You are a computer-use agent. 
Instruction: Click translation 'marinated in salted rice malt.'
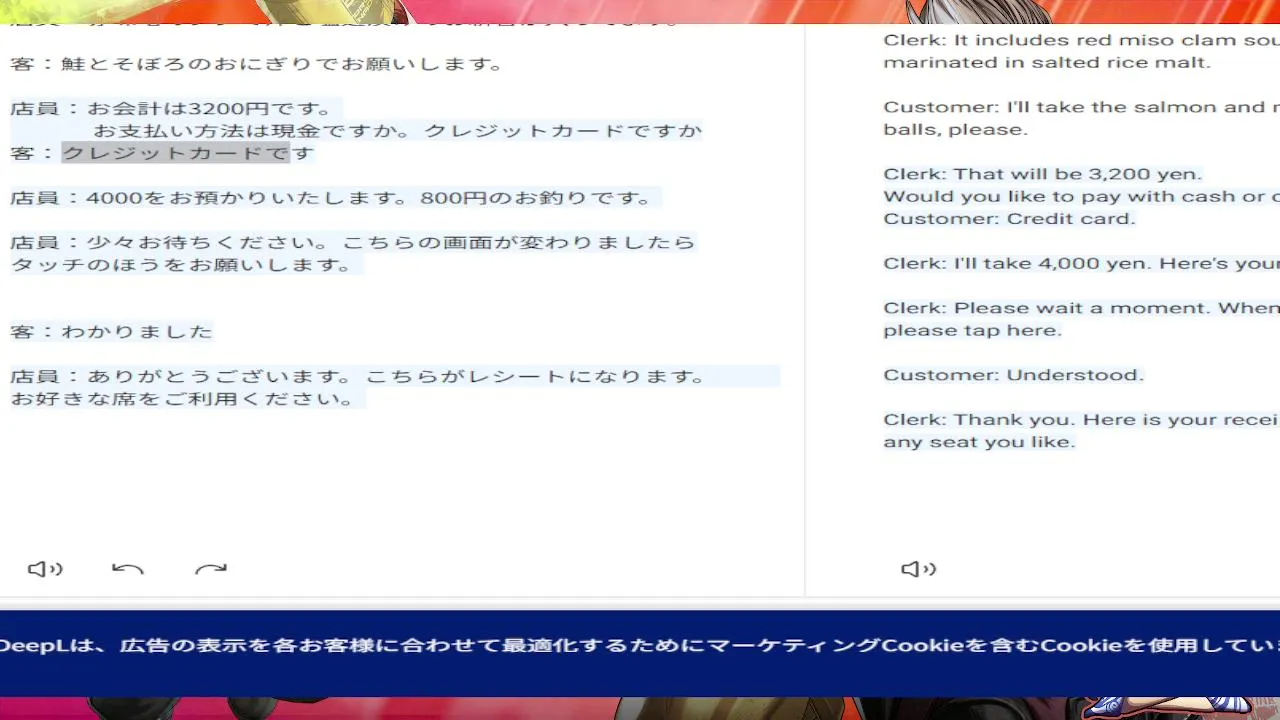1047,62
